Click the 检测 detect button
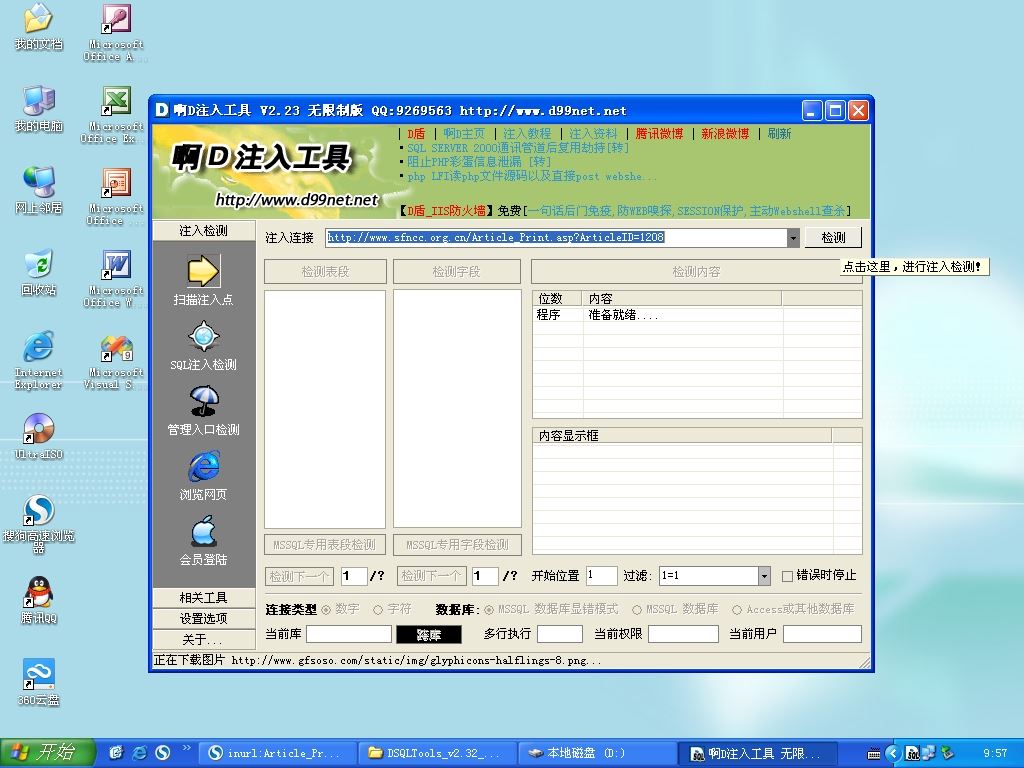The image size is (1024, 768). pyautogui.click(x=833, y=238)
